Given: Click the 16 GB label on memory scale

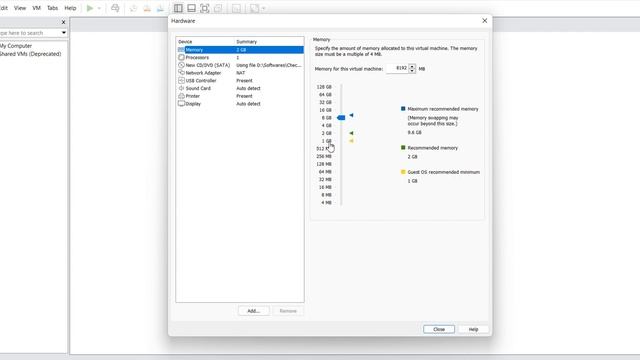Looking at the screenshot, I should click(325, 110).
